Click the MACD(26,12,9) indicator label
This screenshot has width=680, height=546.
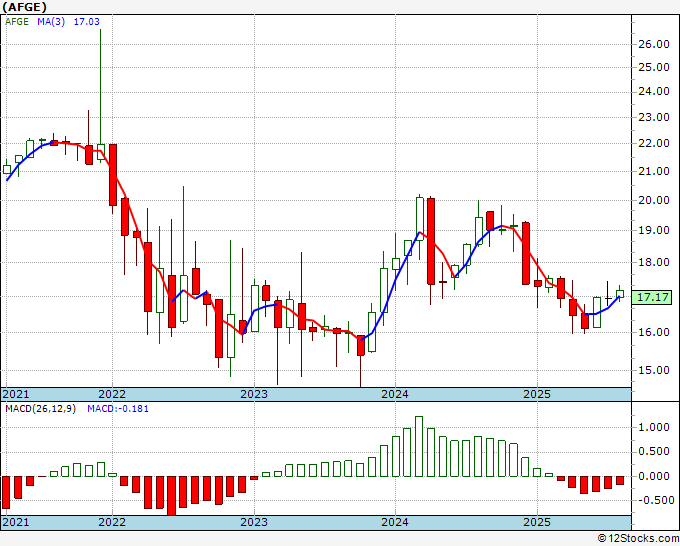(40, 409)
